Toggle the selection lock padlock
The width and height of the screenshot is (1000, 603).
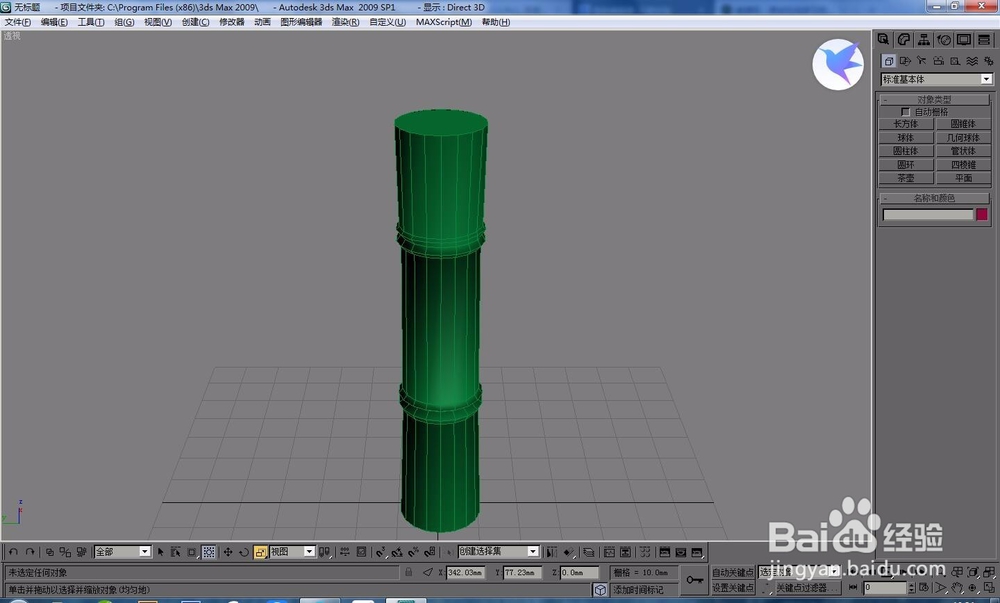point(408,572)
